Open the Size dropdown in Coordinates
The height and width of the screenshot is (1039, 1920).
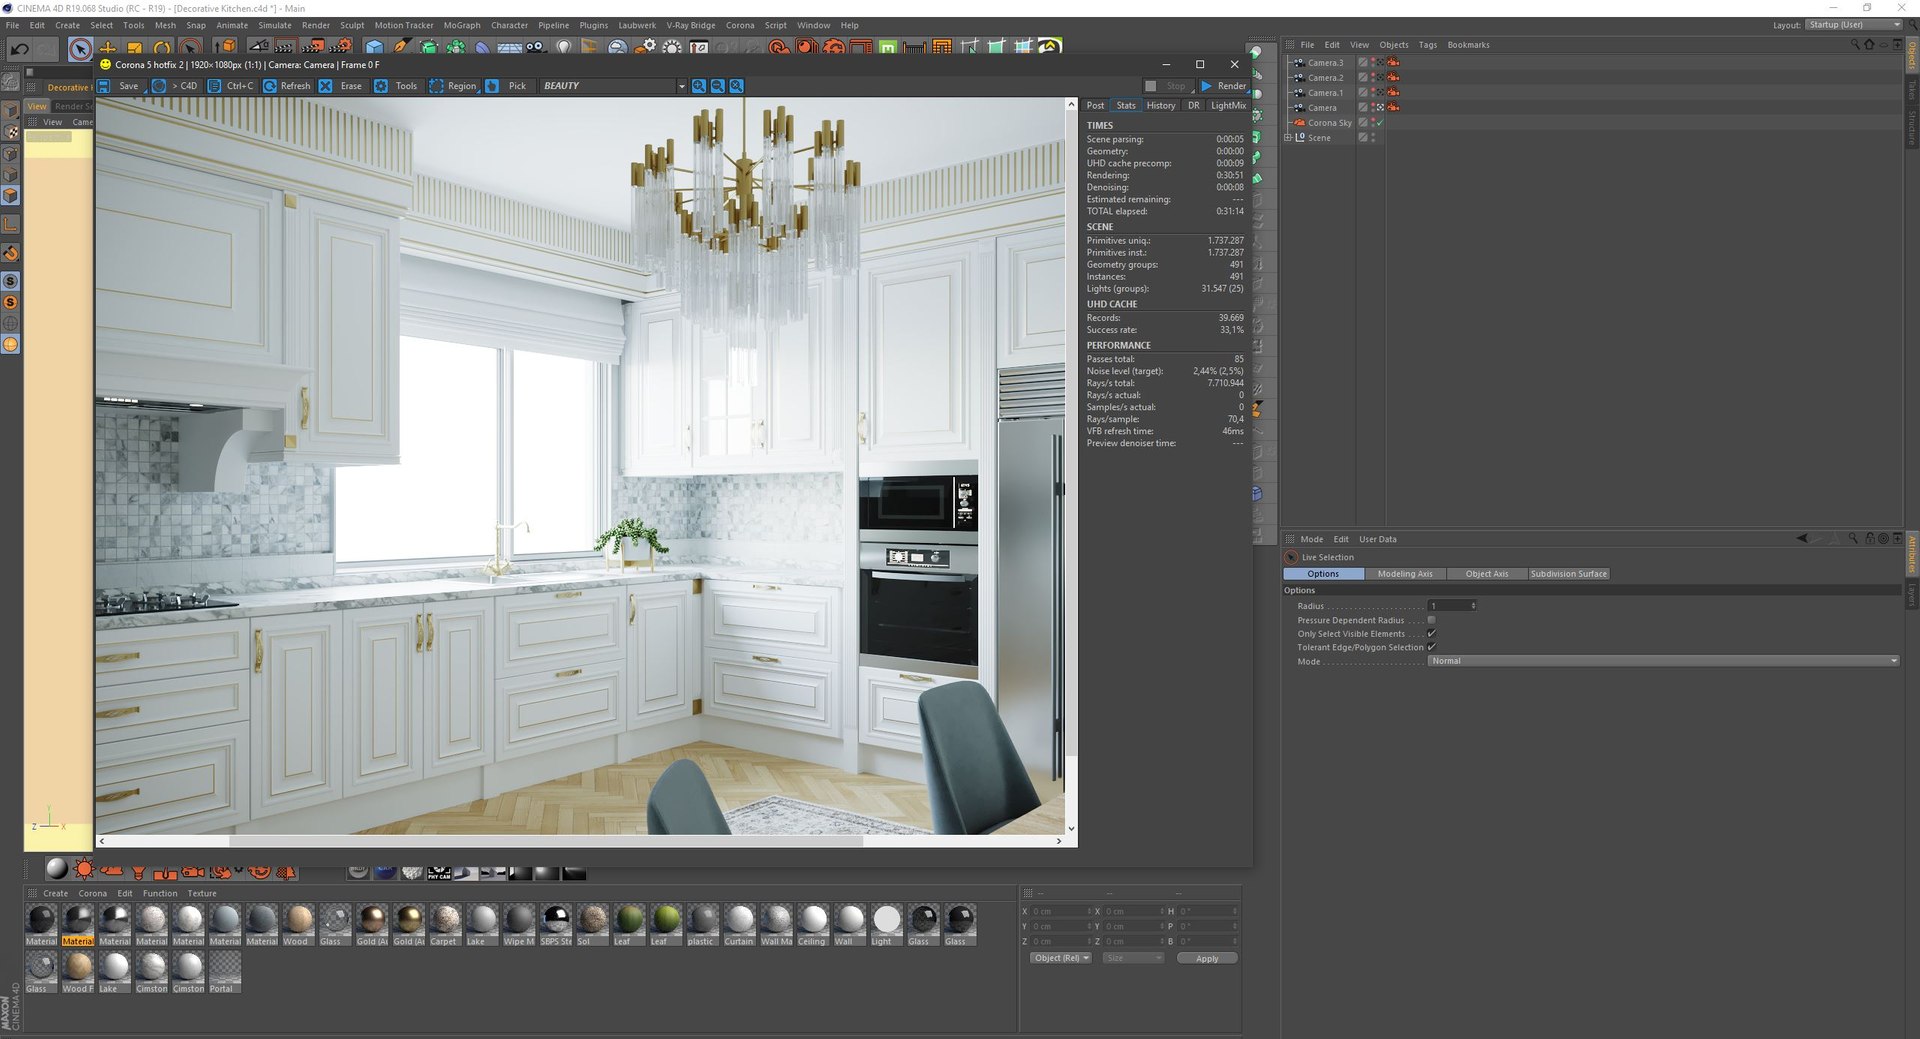(1134, 958)
